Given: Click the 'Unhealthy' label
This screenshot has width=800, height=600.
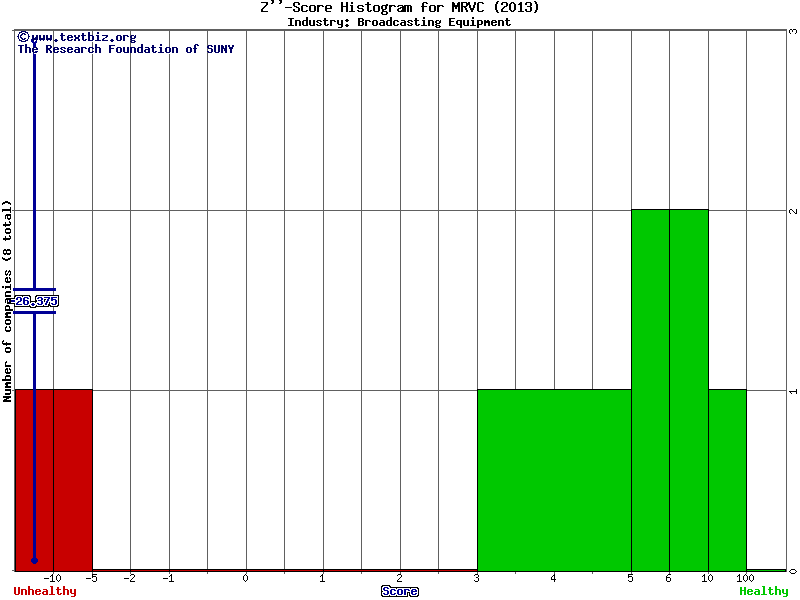Looking at the screenshot, I should click(45, 591).
